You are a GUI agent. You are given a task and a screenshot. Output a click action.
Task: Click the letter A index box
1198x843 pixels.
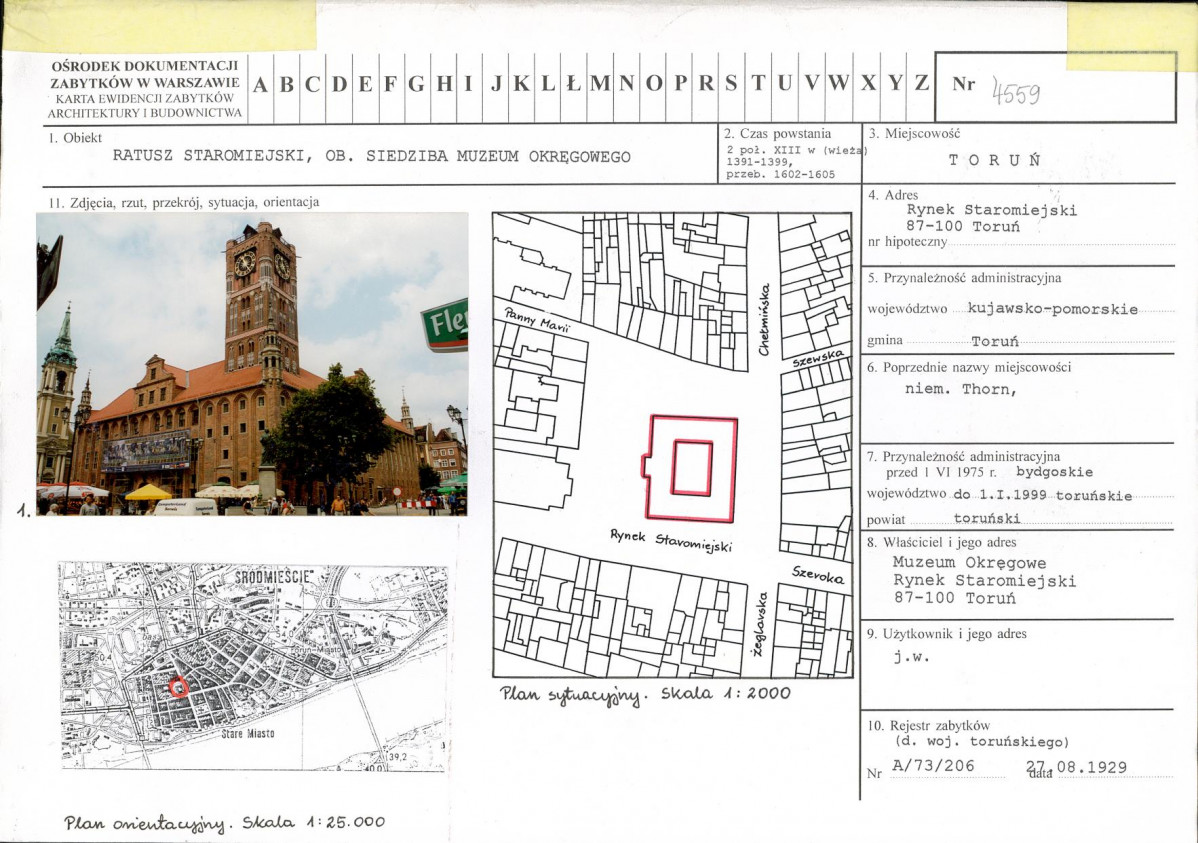coord(259,85)
